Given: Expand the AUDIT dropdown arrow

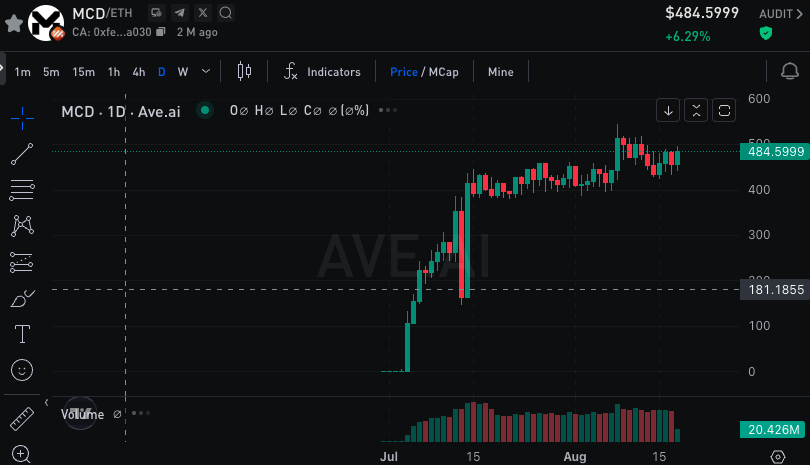Looking at the screenshot, I should coord(799,14).
